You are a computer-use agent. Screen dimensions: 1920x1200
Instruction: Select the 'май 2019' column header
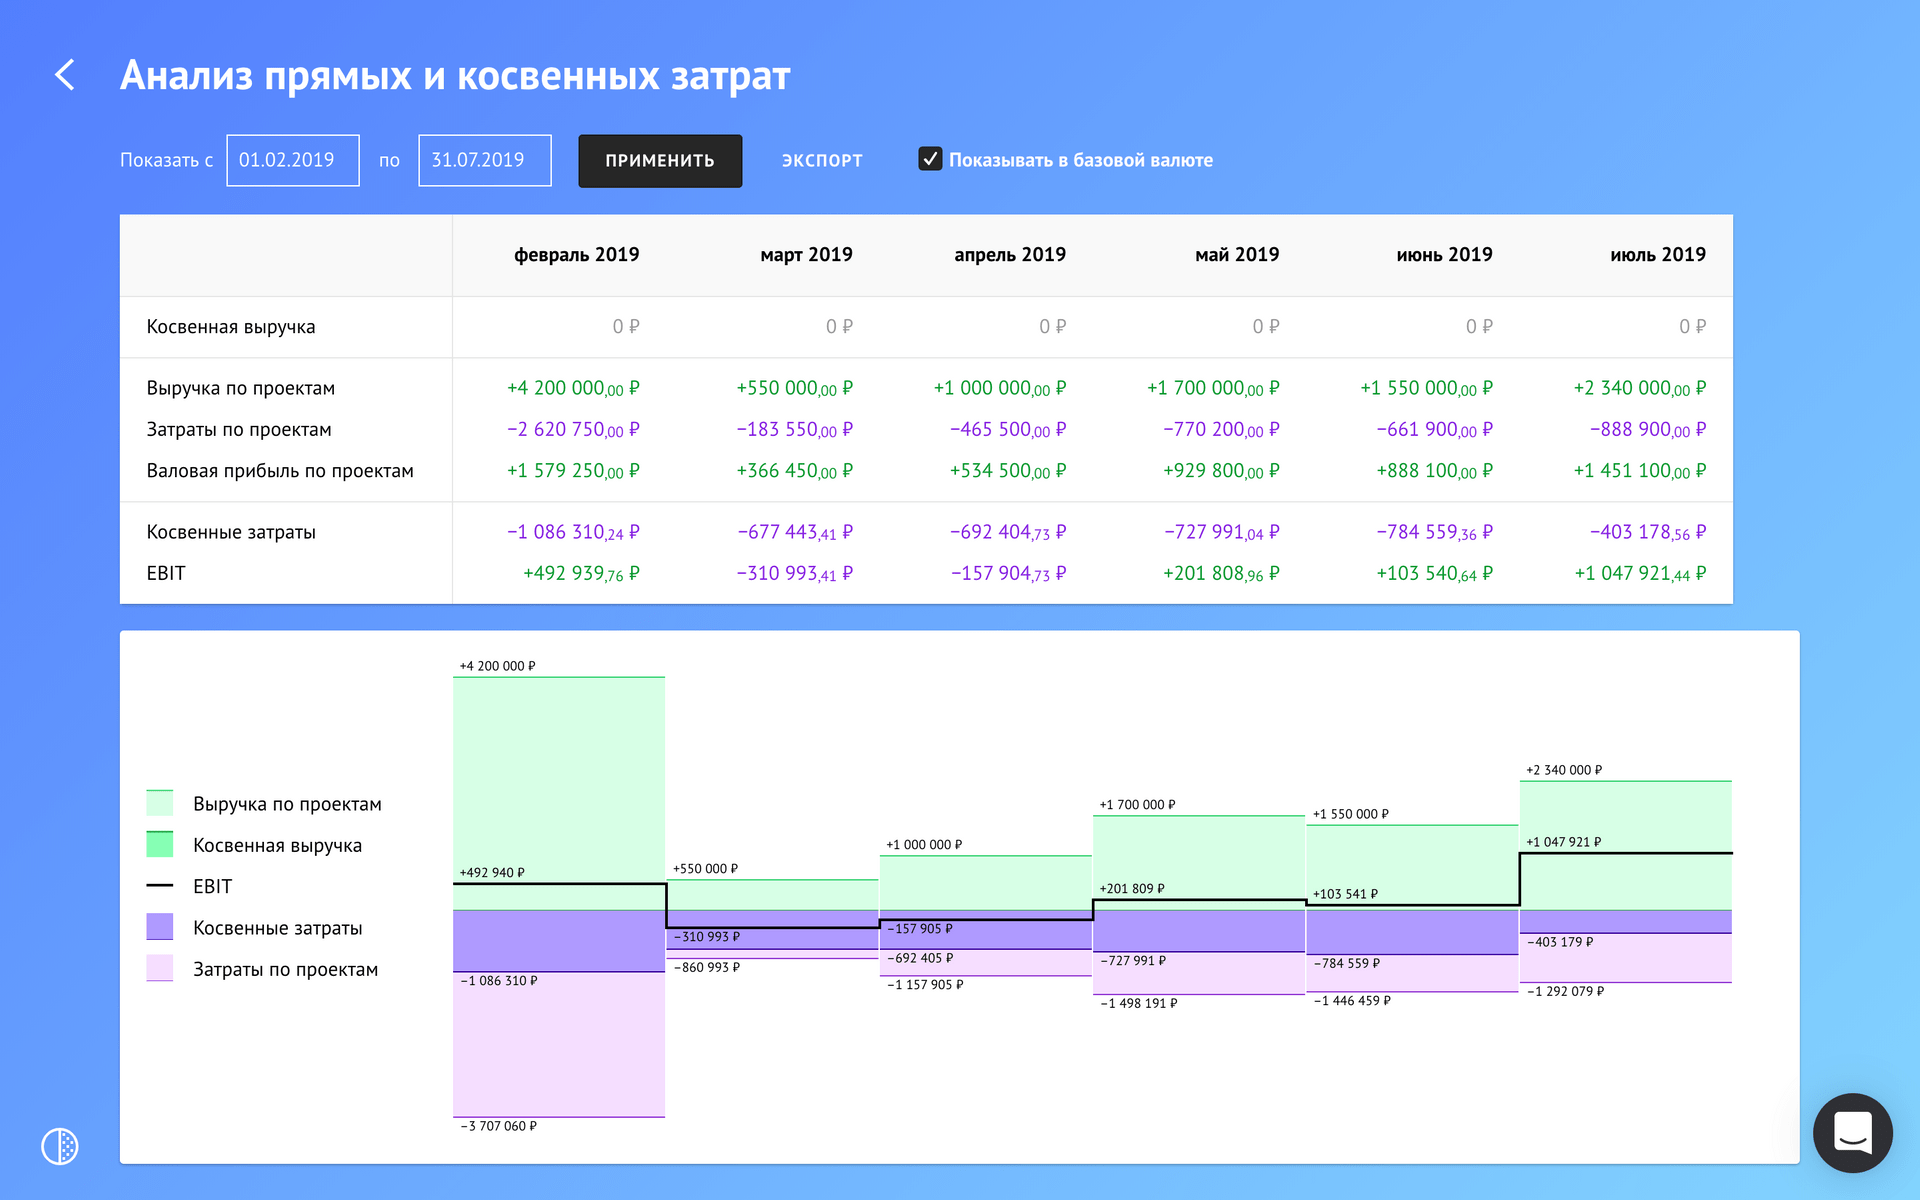[1237, 255]
